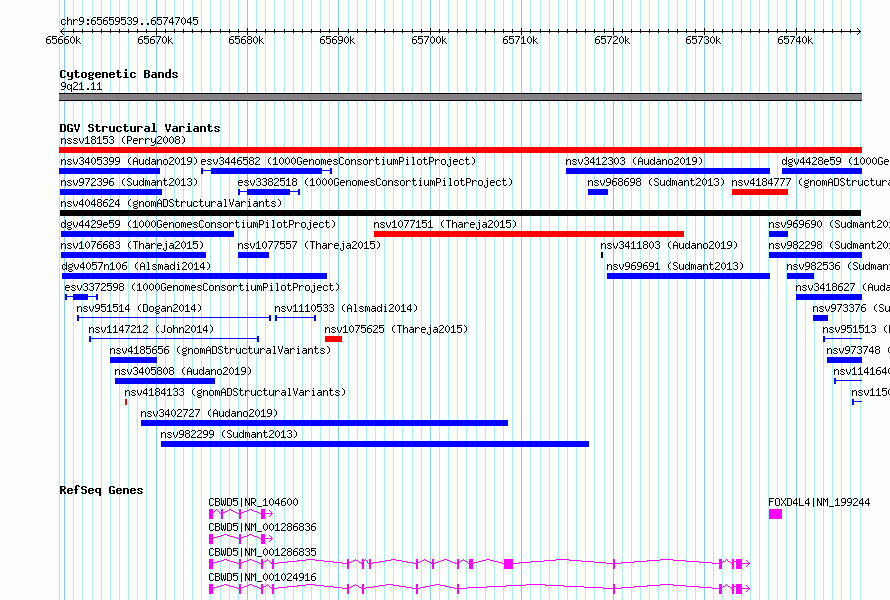The width and height of the screenshot is (890, 600).
Task: Select the red nsv1077151 variant bar
Action: pos(528,234)
